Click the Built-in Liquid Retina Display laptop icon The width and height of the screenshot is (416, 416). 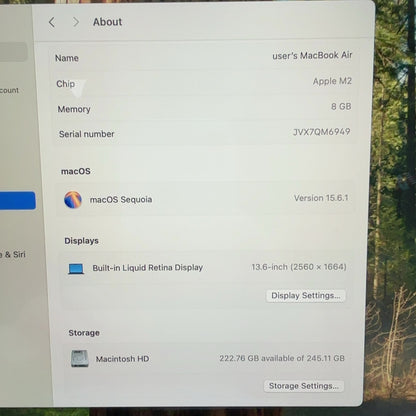[76, 269]
